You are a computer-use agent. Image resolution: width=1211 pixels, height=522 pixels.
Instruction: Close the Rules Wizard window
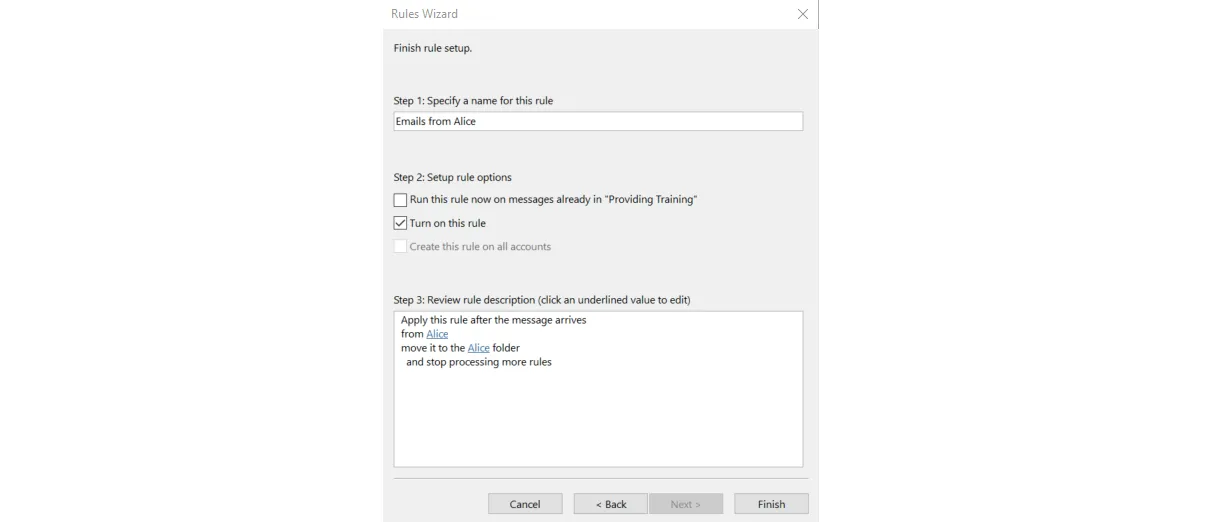[802, 14]
